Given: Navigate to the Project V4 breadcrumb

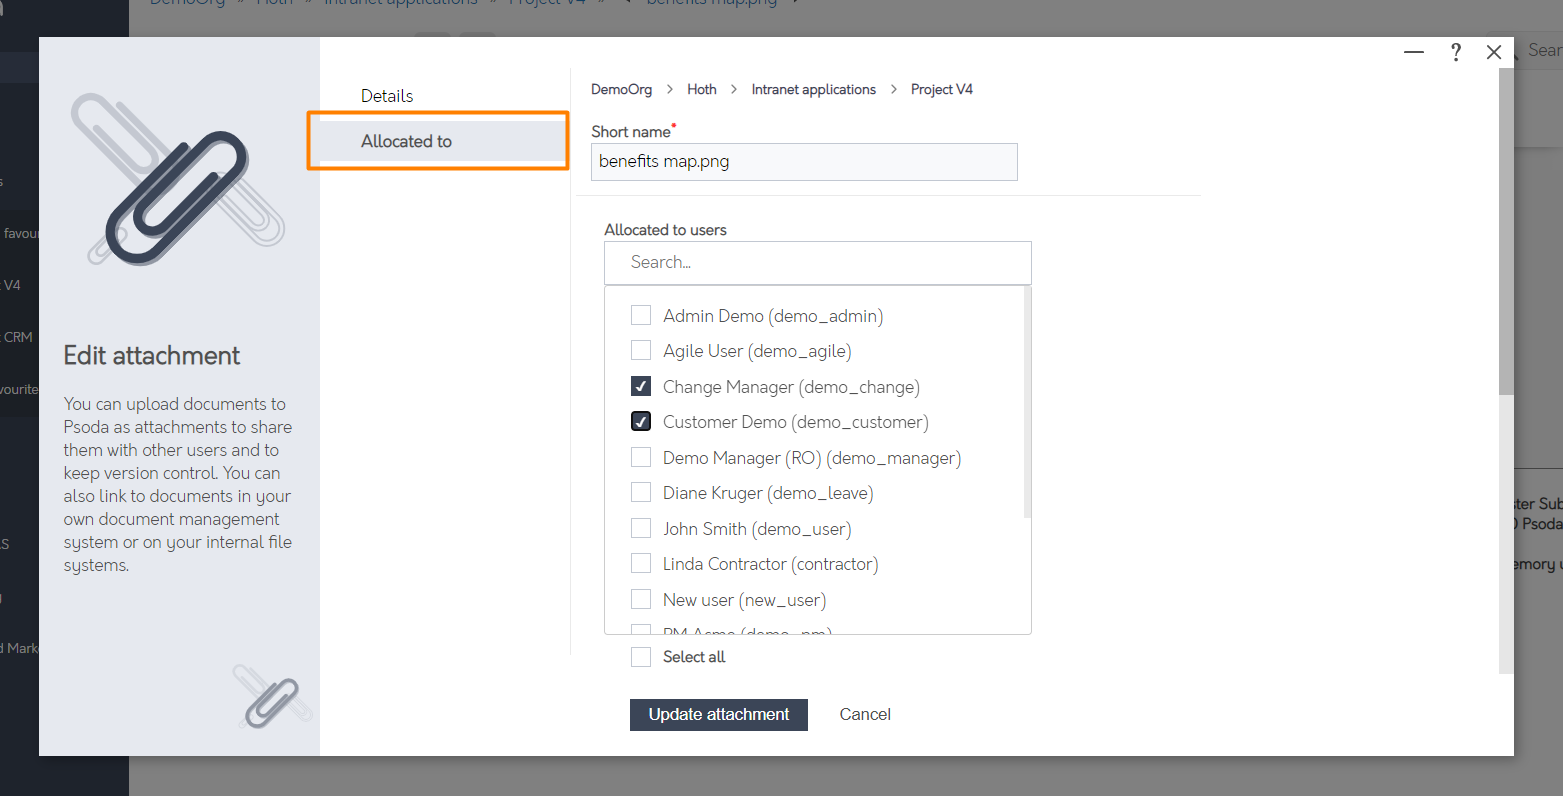Looking at the screenshot, I should (x=941, y=89).
